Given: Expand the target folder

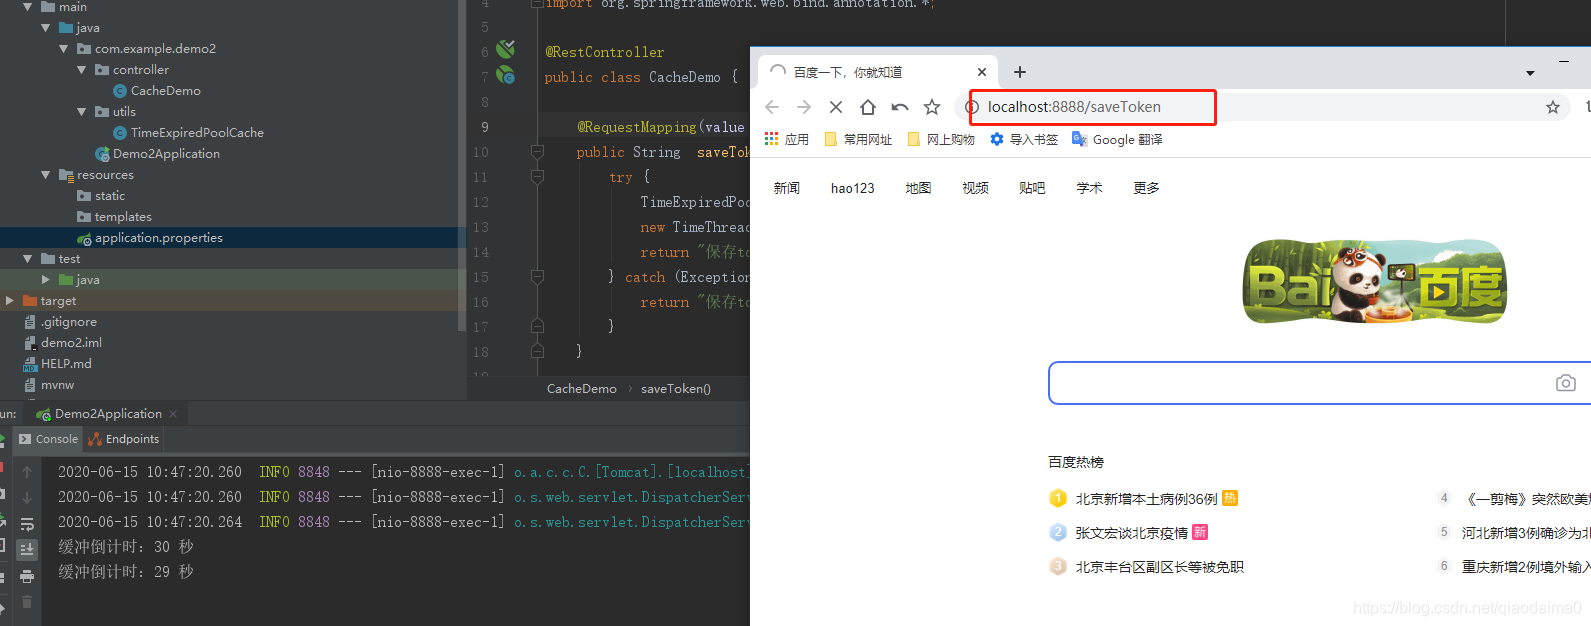Looking at the screenshot, I should click(10, 301).
